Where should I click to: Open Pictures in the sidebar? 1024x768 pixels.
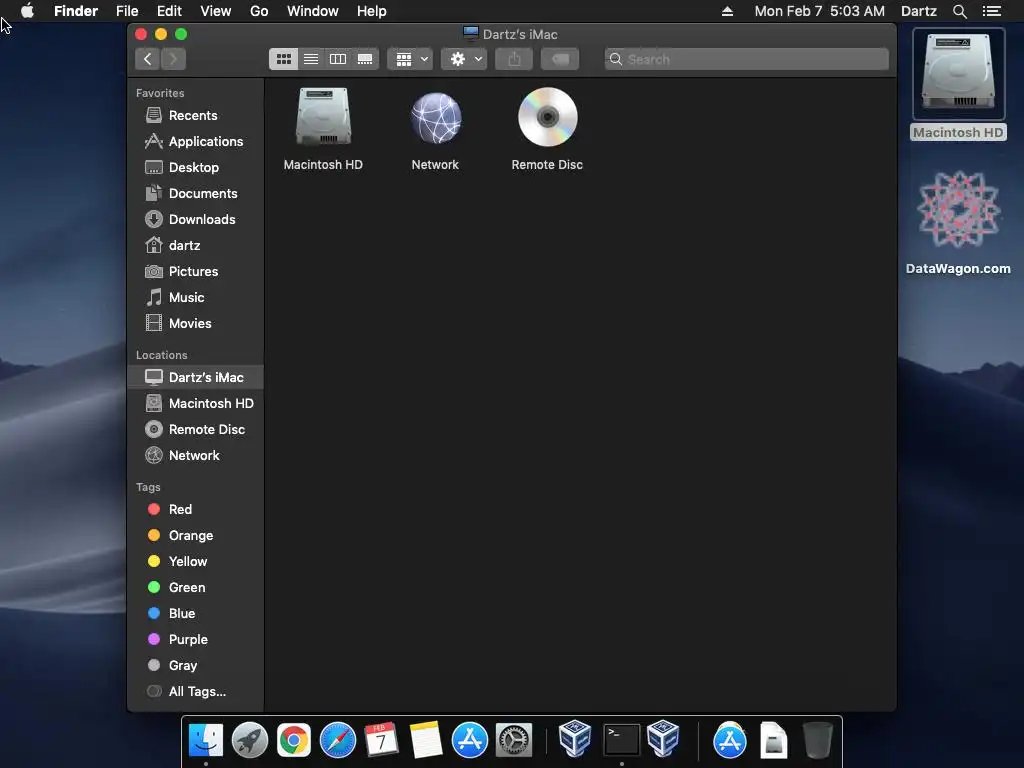click(195, 272)
